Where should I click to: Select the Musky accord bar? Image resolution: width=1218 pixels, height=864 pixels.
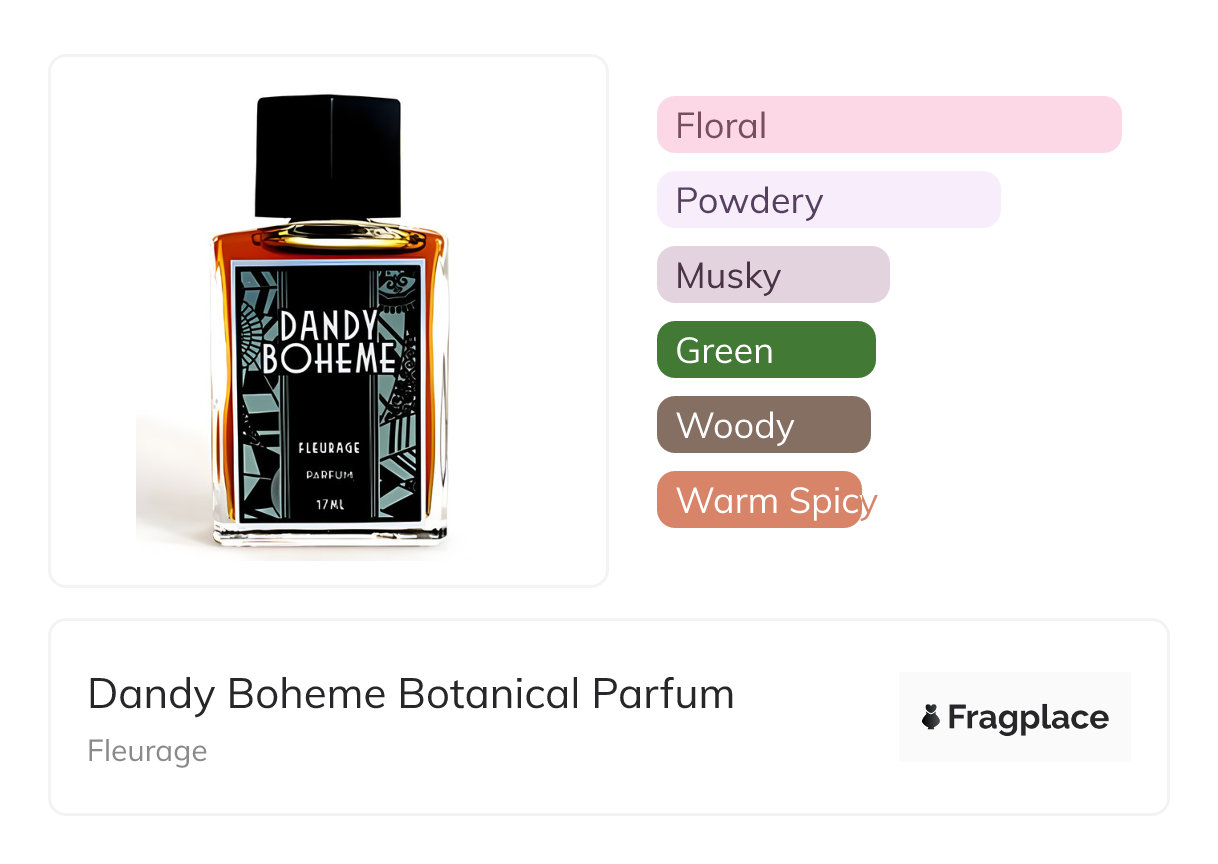(773, 275)
